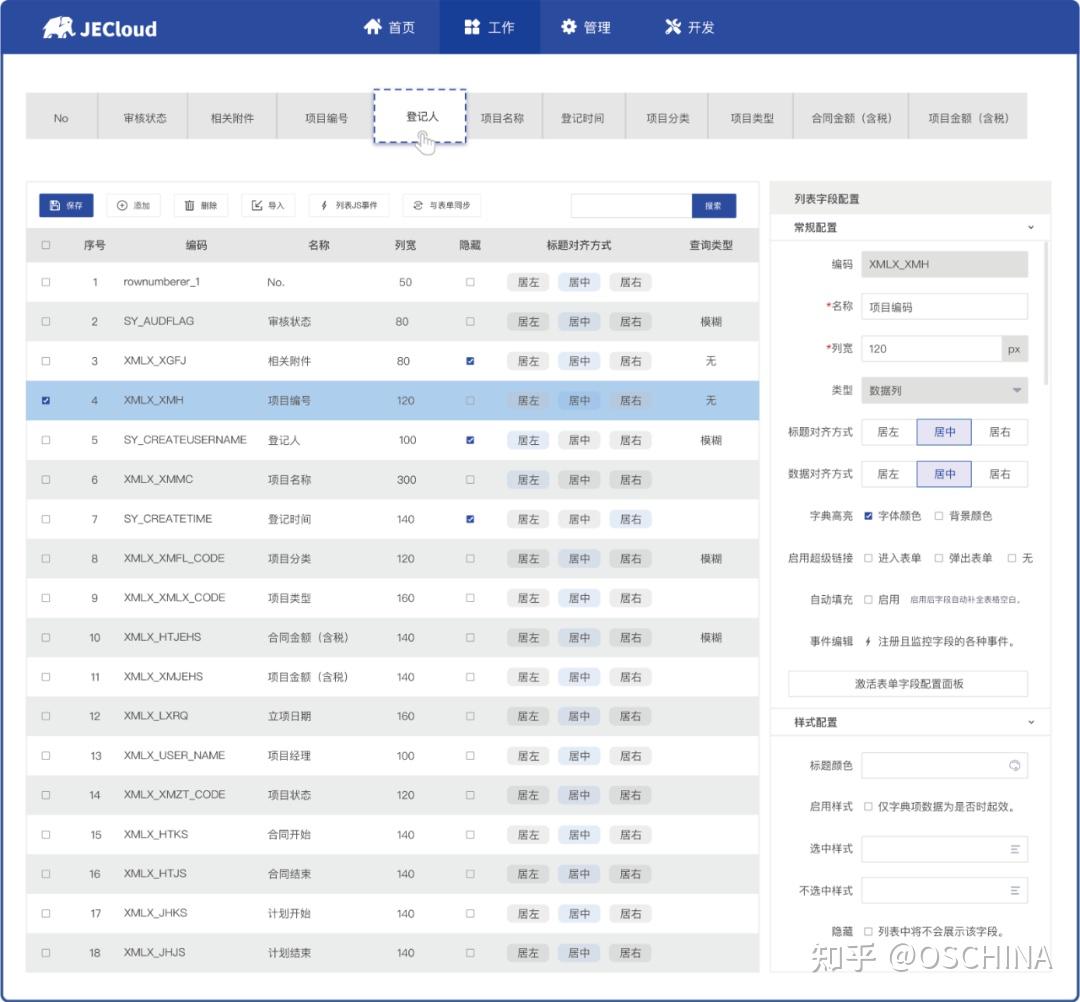
Task: Collapse the 常规配置 section
Action: point(1032,227)
